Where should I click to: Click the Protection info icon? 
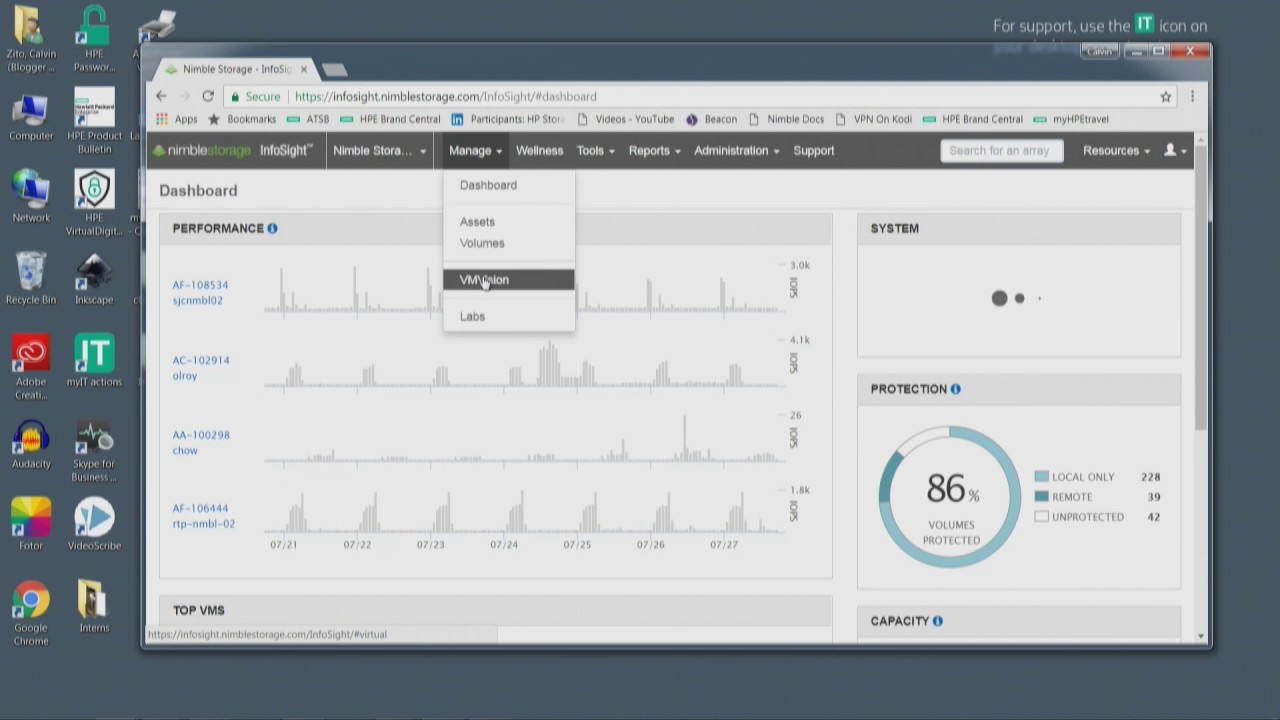coord(955,389)
